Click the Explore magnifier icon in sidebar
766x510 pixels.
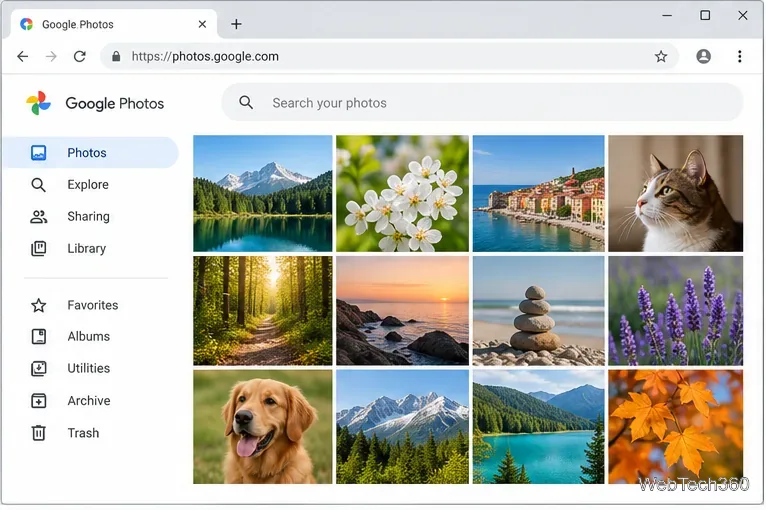[x=39, y=185]
